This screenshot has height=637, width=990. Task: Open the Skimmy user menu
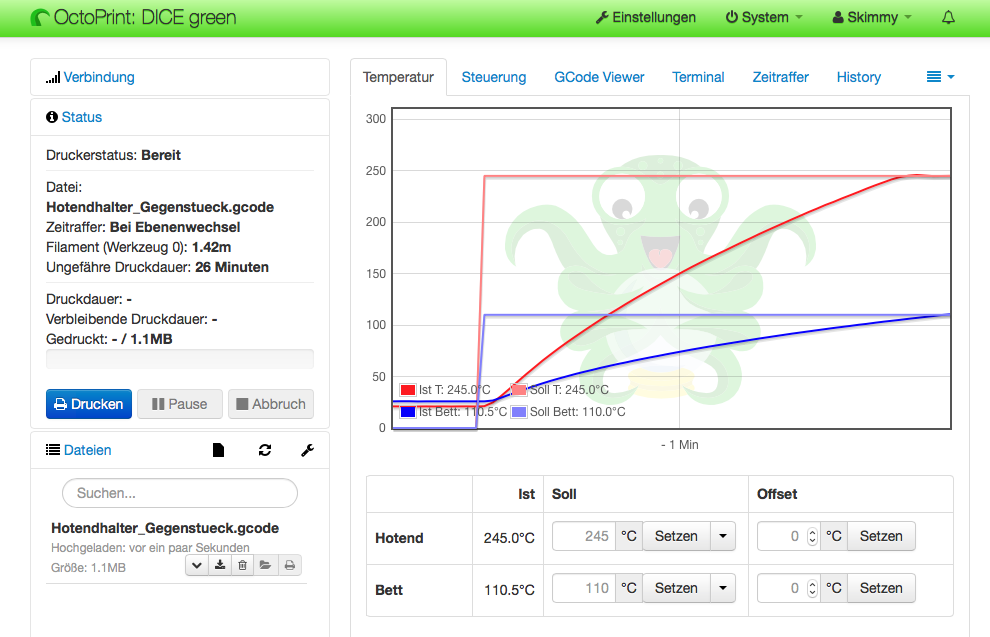[x=871, y=18]
